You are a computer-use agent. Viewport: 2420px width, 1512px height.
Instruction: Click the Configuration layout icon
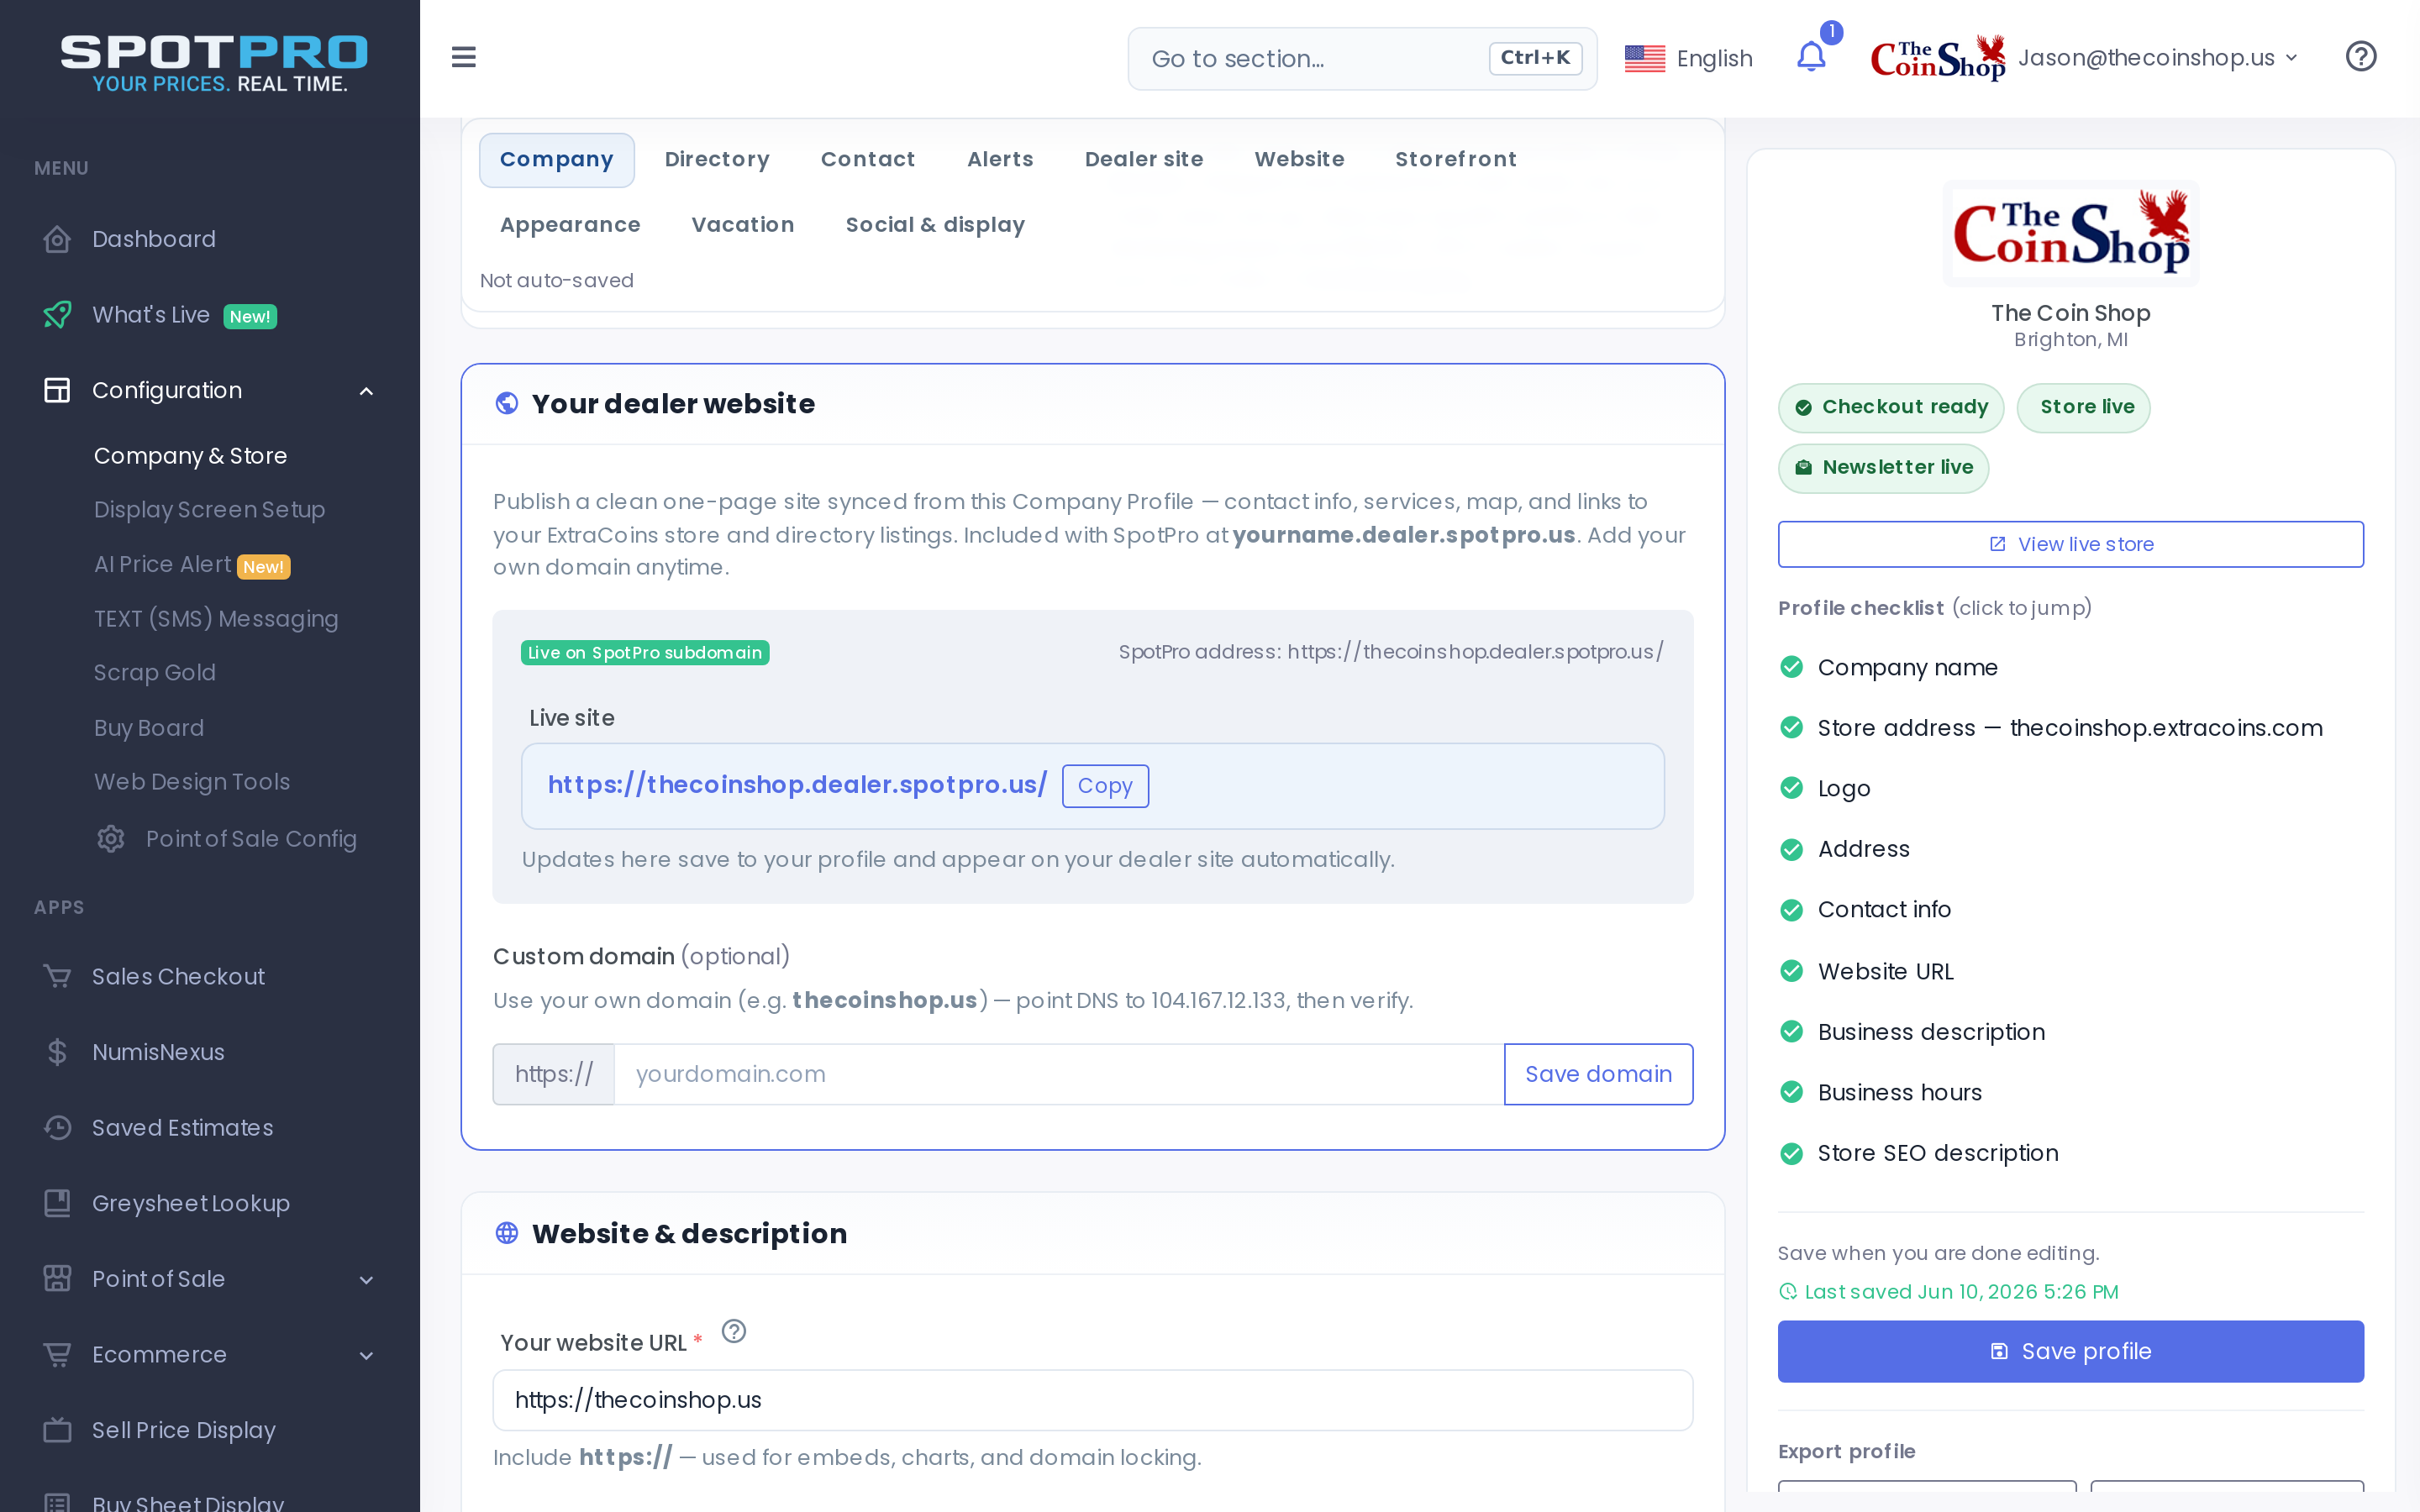(x=57, y=391)
